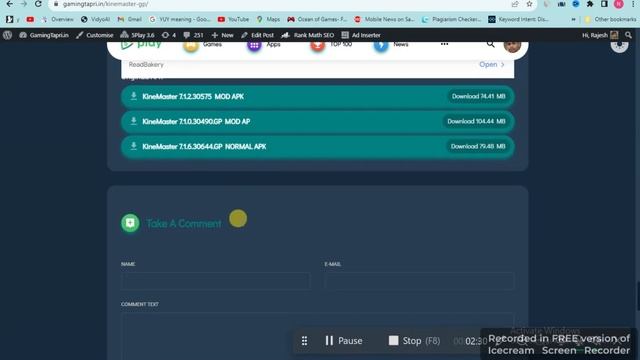The height and width of the screenshot is (360, 640).
Task: Click into the E-MAIL input field
Action: [419, 281]
